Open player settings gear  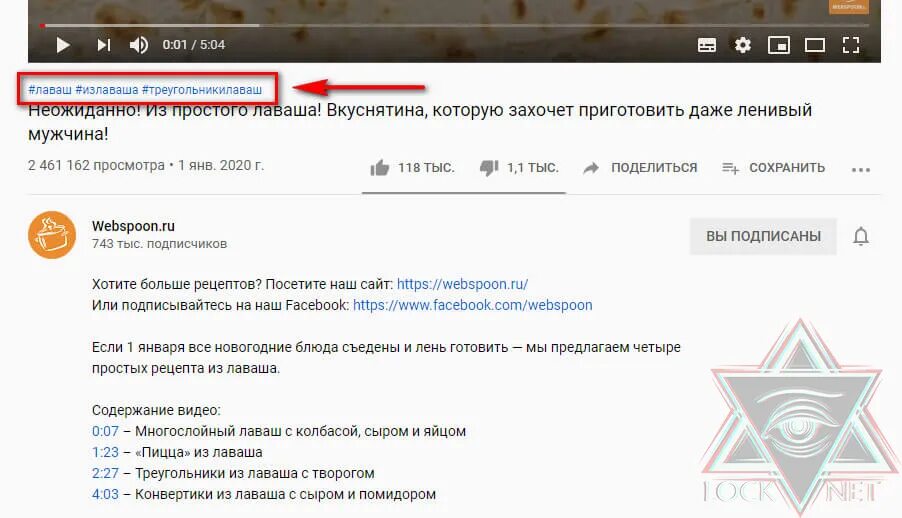pos(743,45)
